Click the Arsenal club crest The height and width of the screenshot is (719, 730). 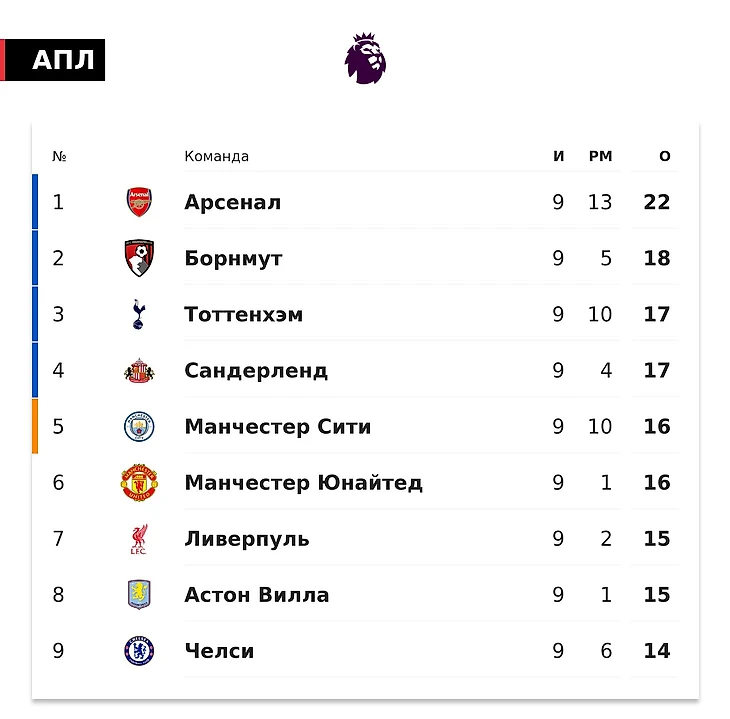(x=139, y=202)
